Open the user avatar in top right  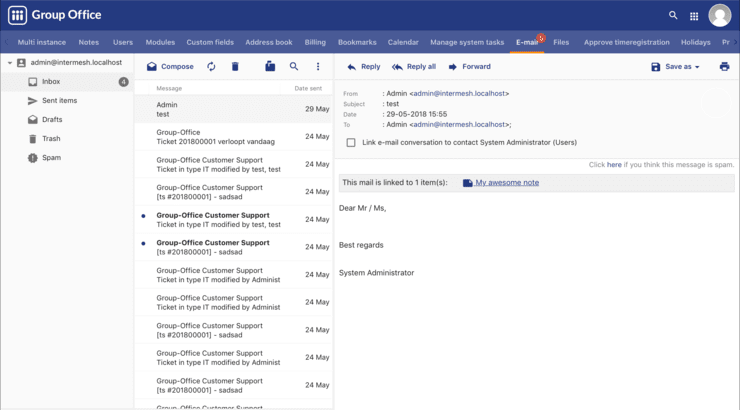pos(719,16)
